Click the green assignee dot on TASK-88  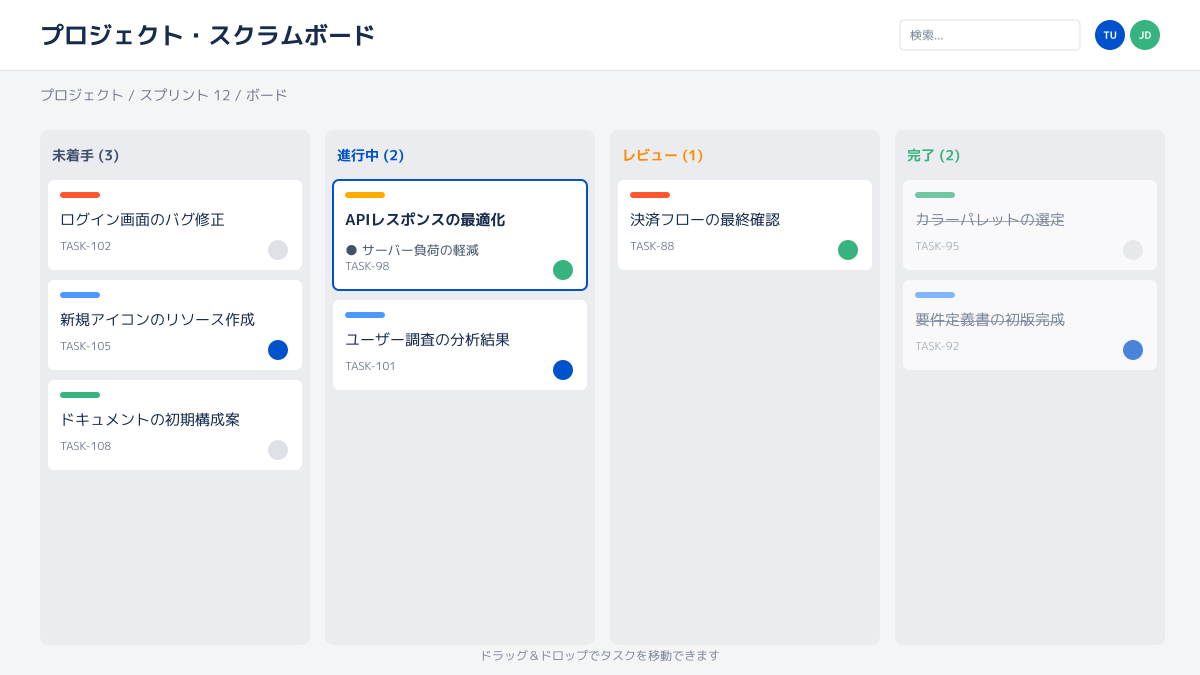coord(848,250)
